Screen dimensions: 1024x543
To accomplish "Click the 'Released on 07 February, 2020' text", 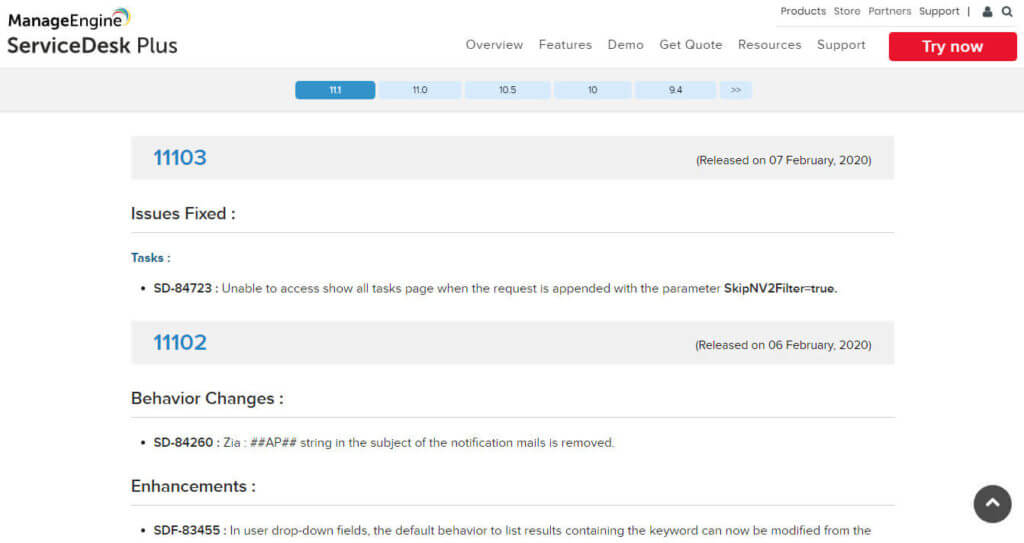I will point(784,160).
